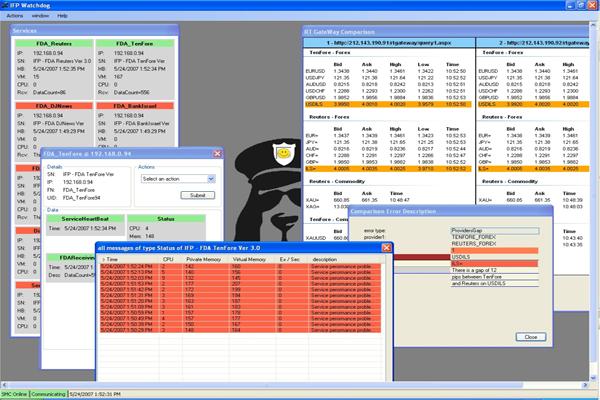Select the FDA_DJNews service header
This screenshot has width=600, height=400.
click(x=54, y=106)
